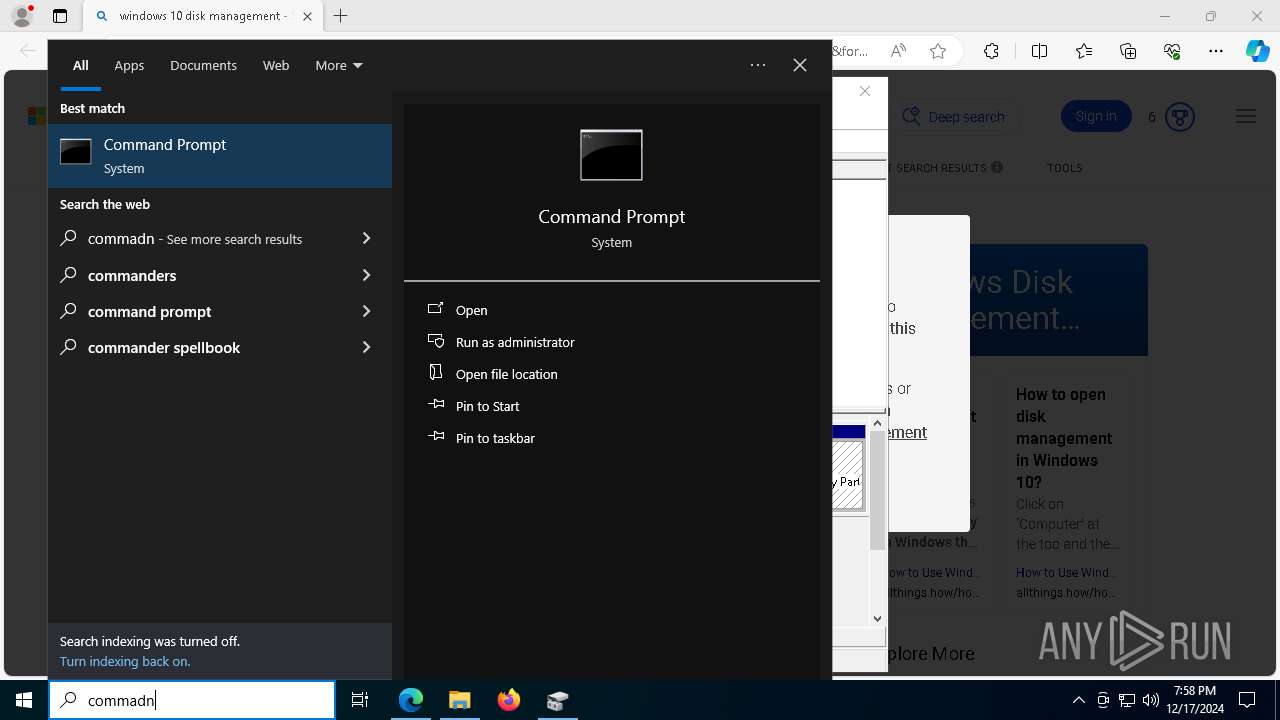This screenshot has width=1280, height=720.
Task: Open the network icon in system tray
Action: (1127, 700)
